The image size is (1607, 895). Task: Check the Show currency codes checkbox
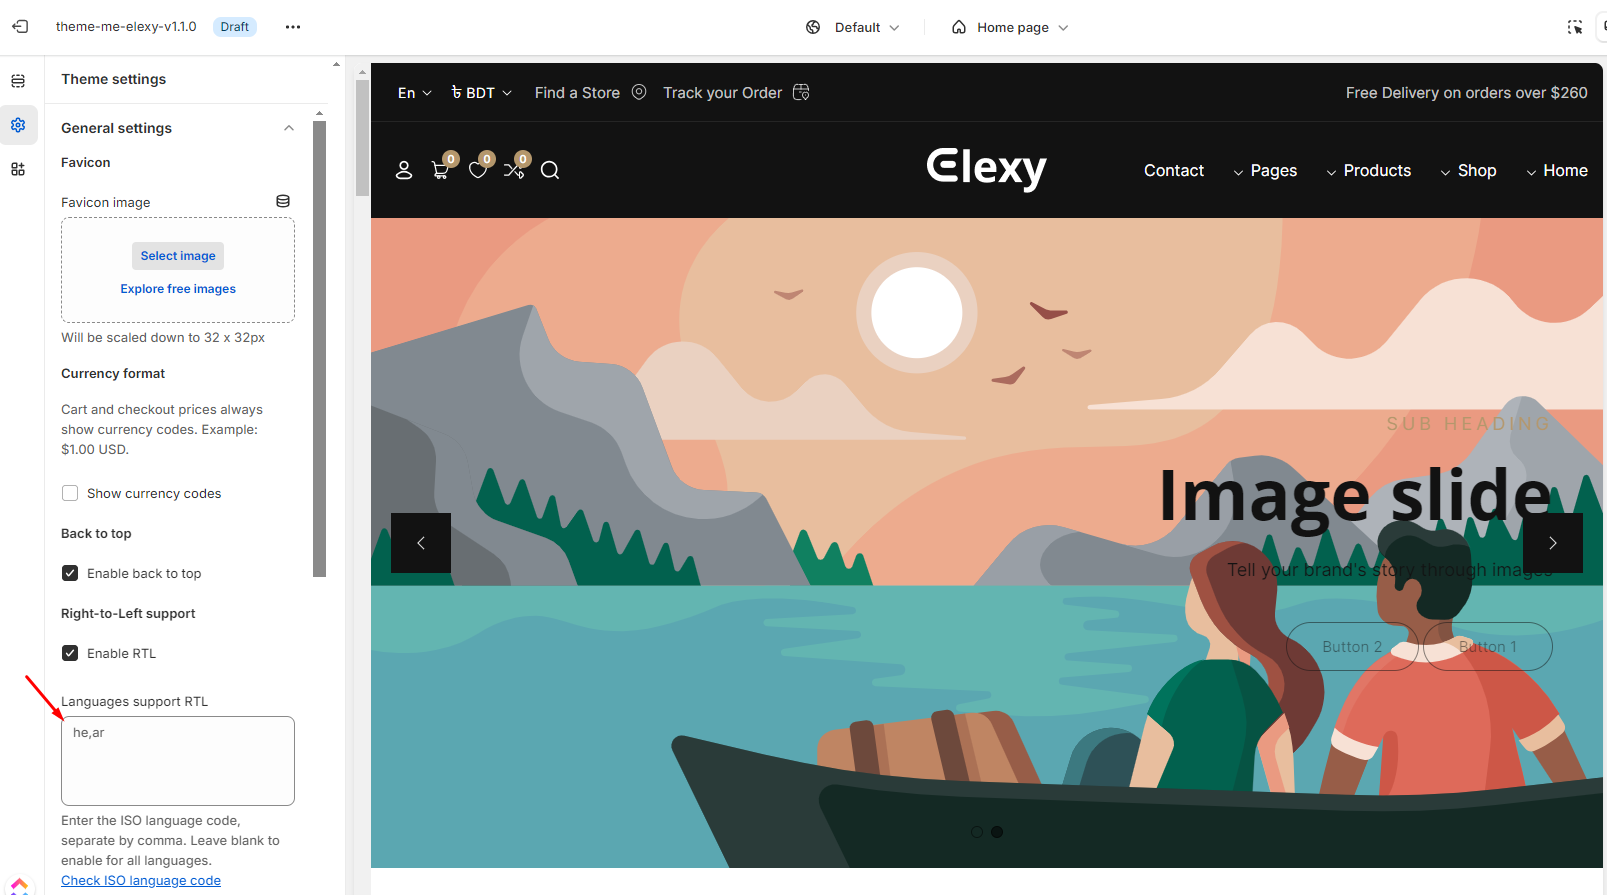click(70, 493)
